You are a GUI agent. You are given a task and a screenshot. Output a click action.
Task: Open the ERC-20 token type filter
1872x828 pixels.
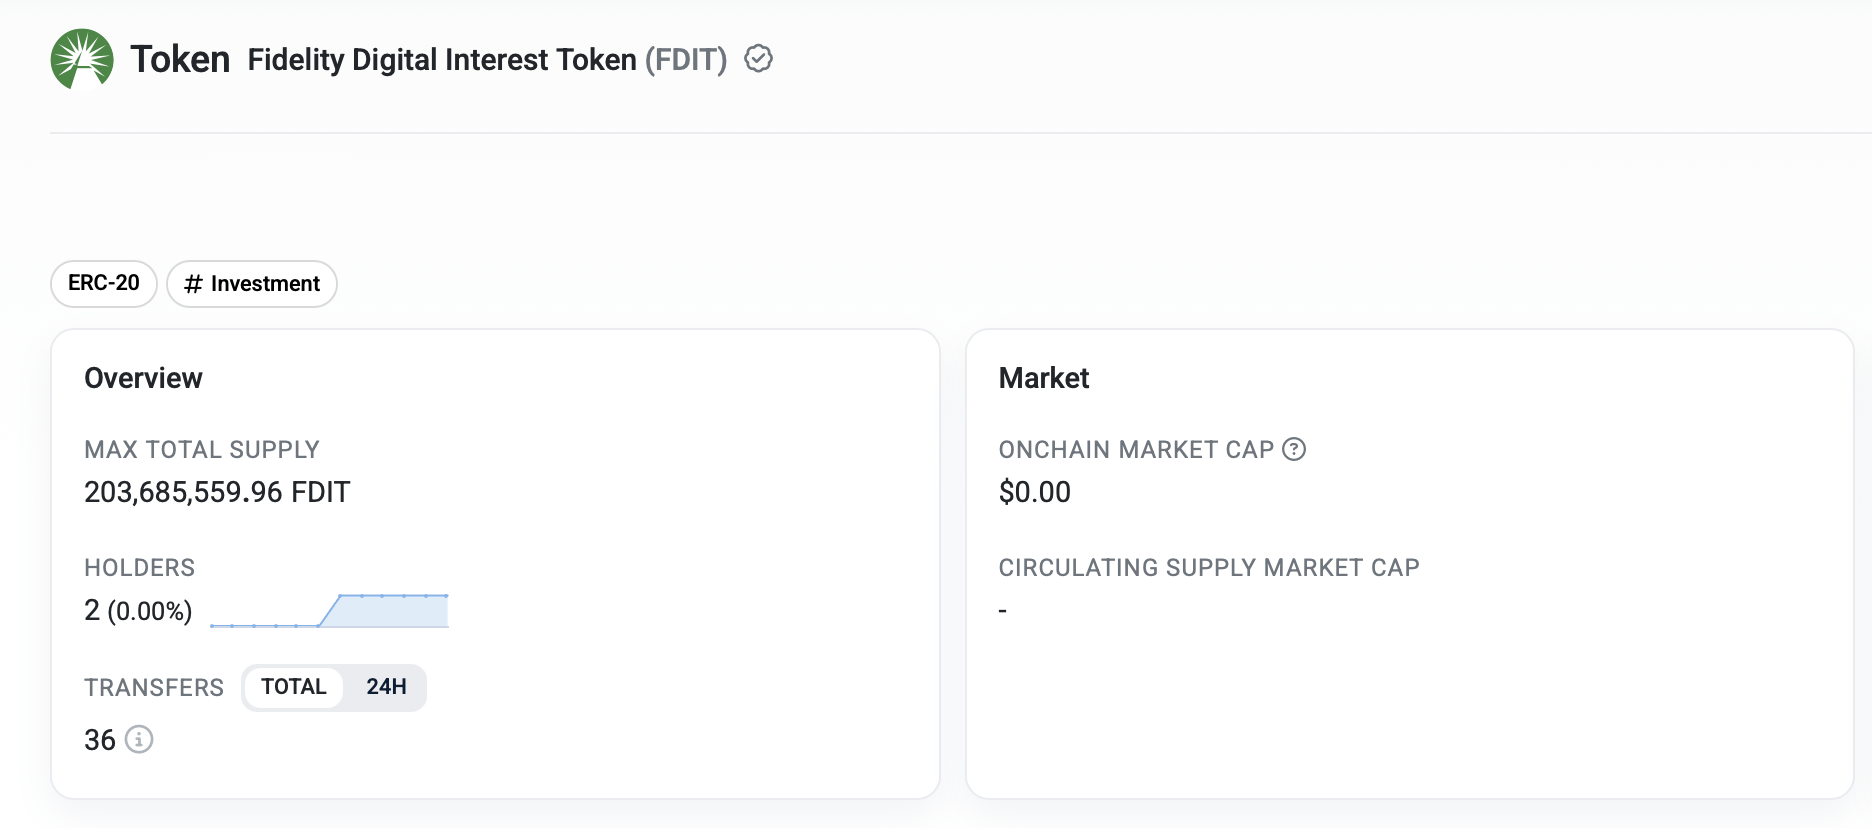click(103, 284)
